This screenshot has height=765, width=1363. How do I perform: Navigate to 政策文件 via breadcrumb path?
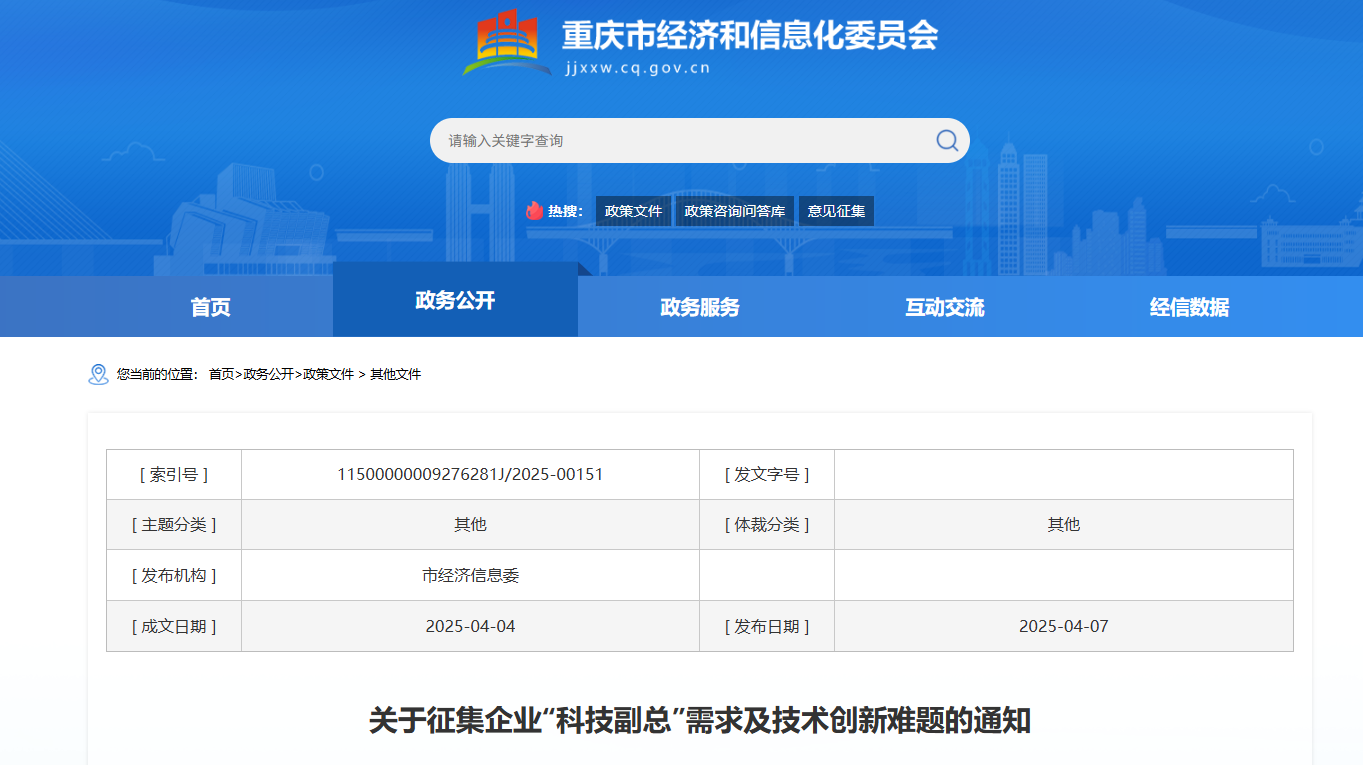coord(328,374)
